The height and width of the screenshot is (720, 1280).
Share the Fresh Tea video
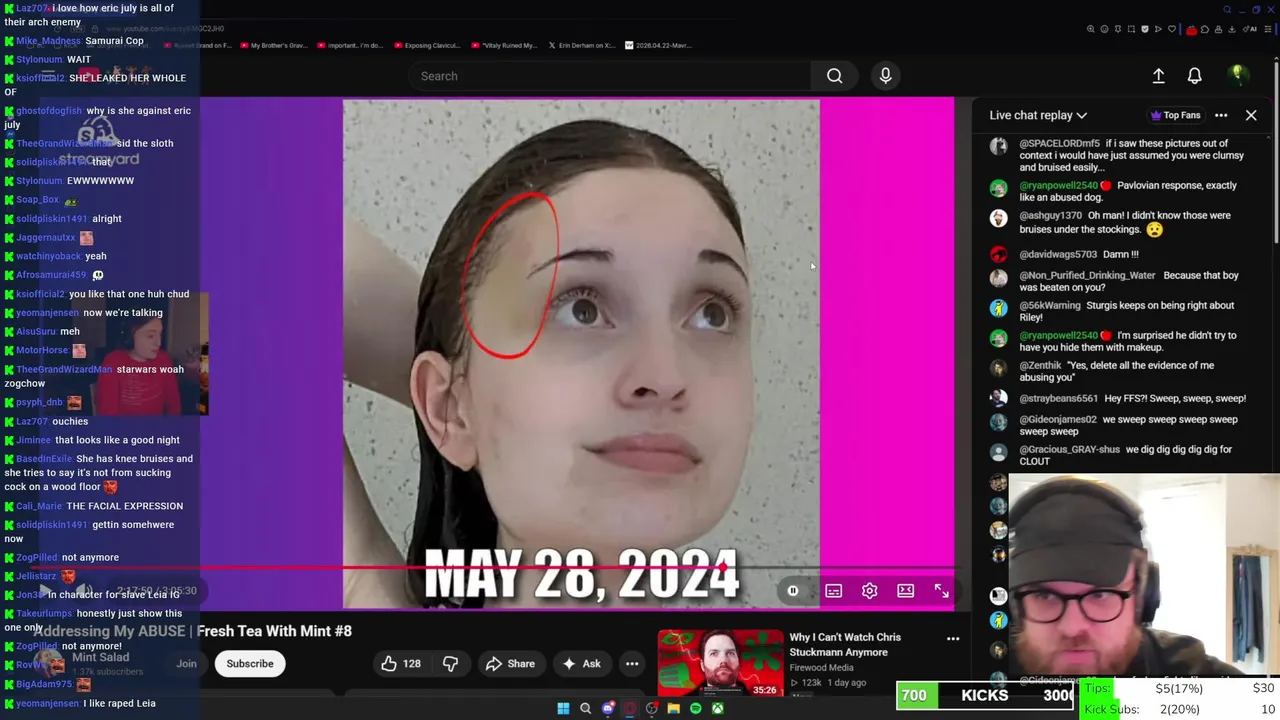(x=510, y=664)
